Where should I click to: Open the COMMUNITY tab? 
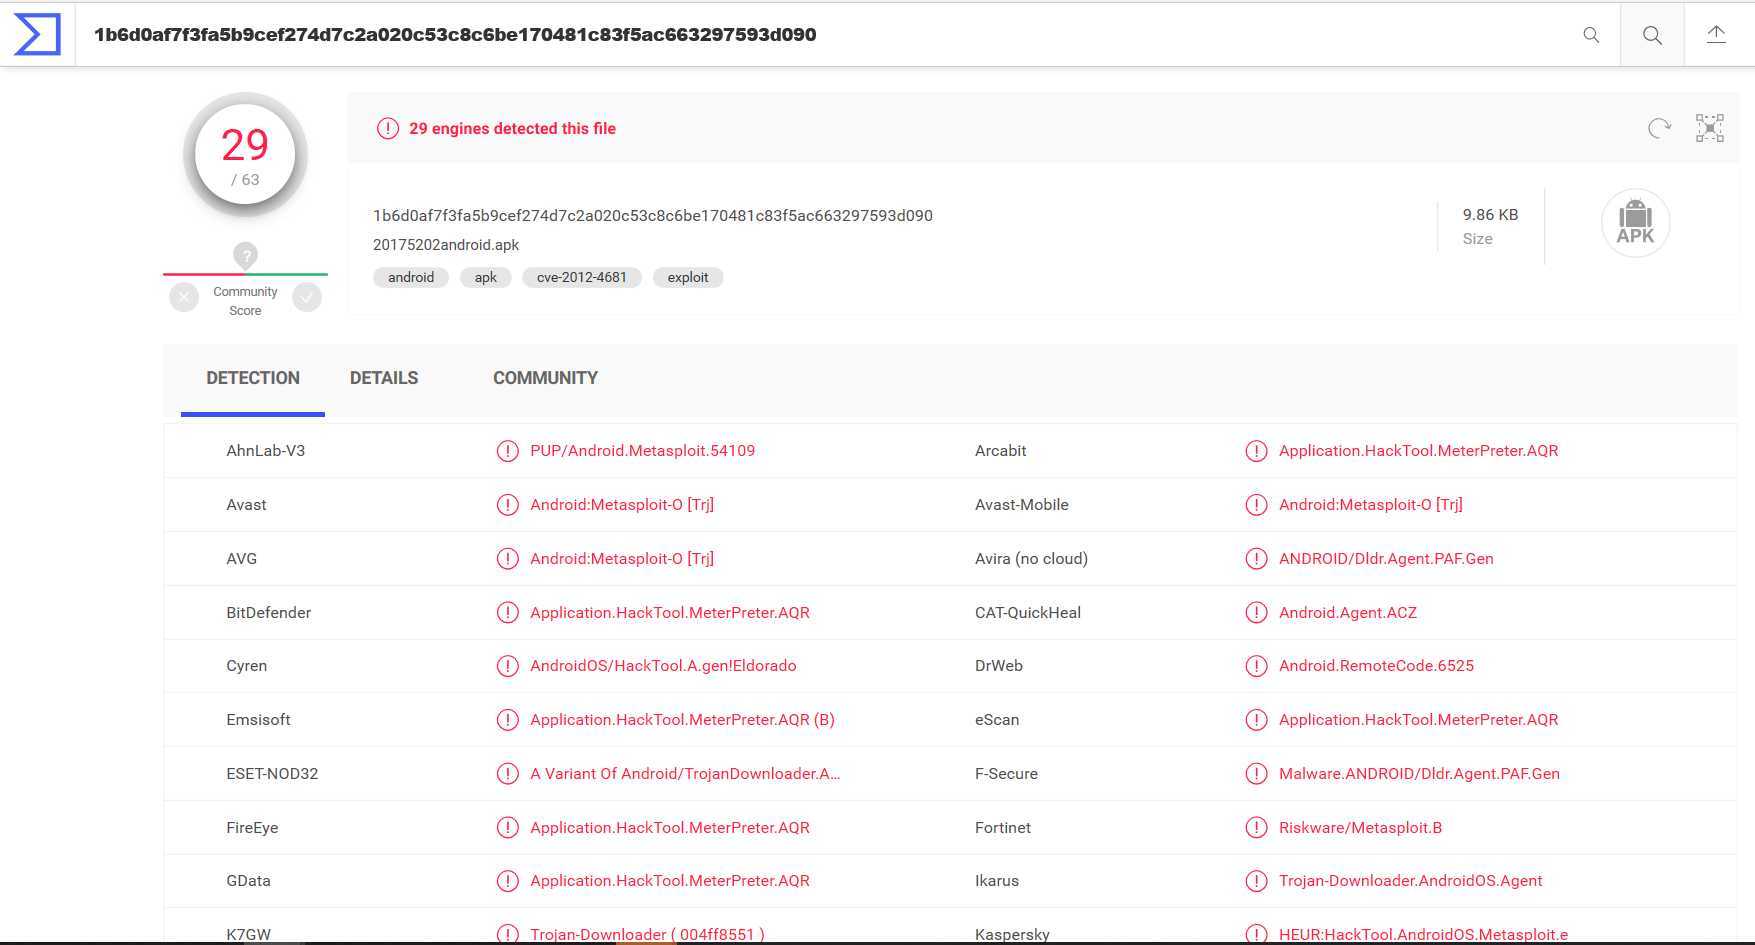click(545, 378)
